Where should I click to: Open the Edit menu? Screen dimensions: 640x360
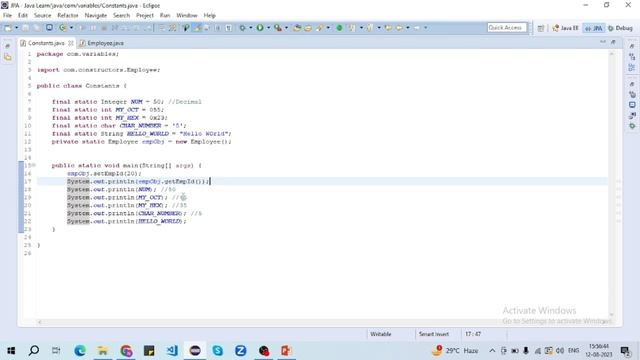[23, 16]
